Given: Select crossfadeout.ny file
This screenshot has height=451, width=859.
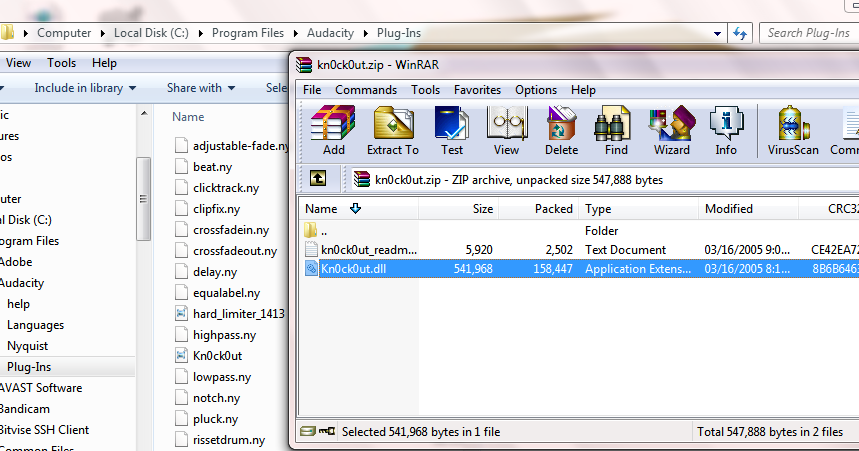Looking at the screenshot, I should point(226,251).
